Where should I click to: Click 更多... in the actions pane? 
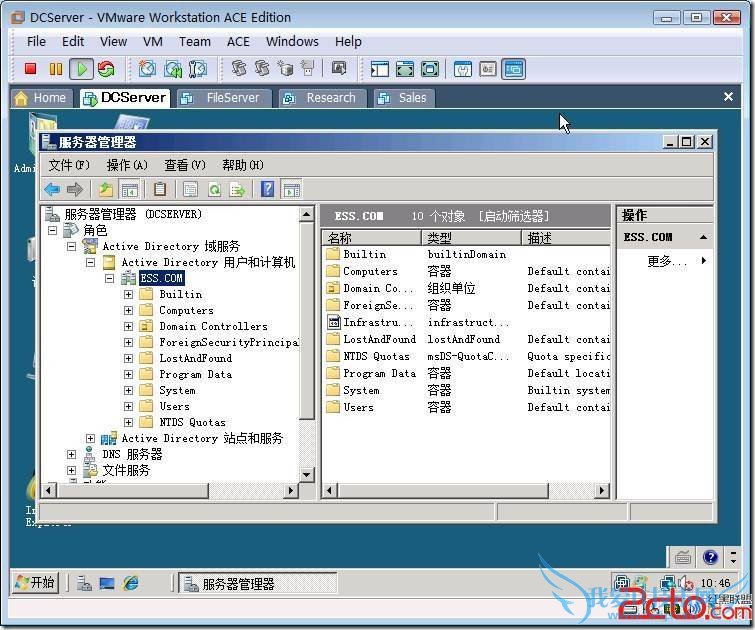coord(667,261)
